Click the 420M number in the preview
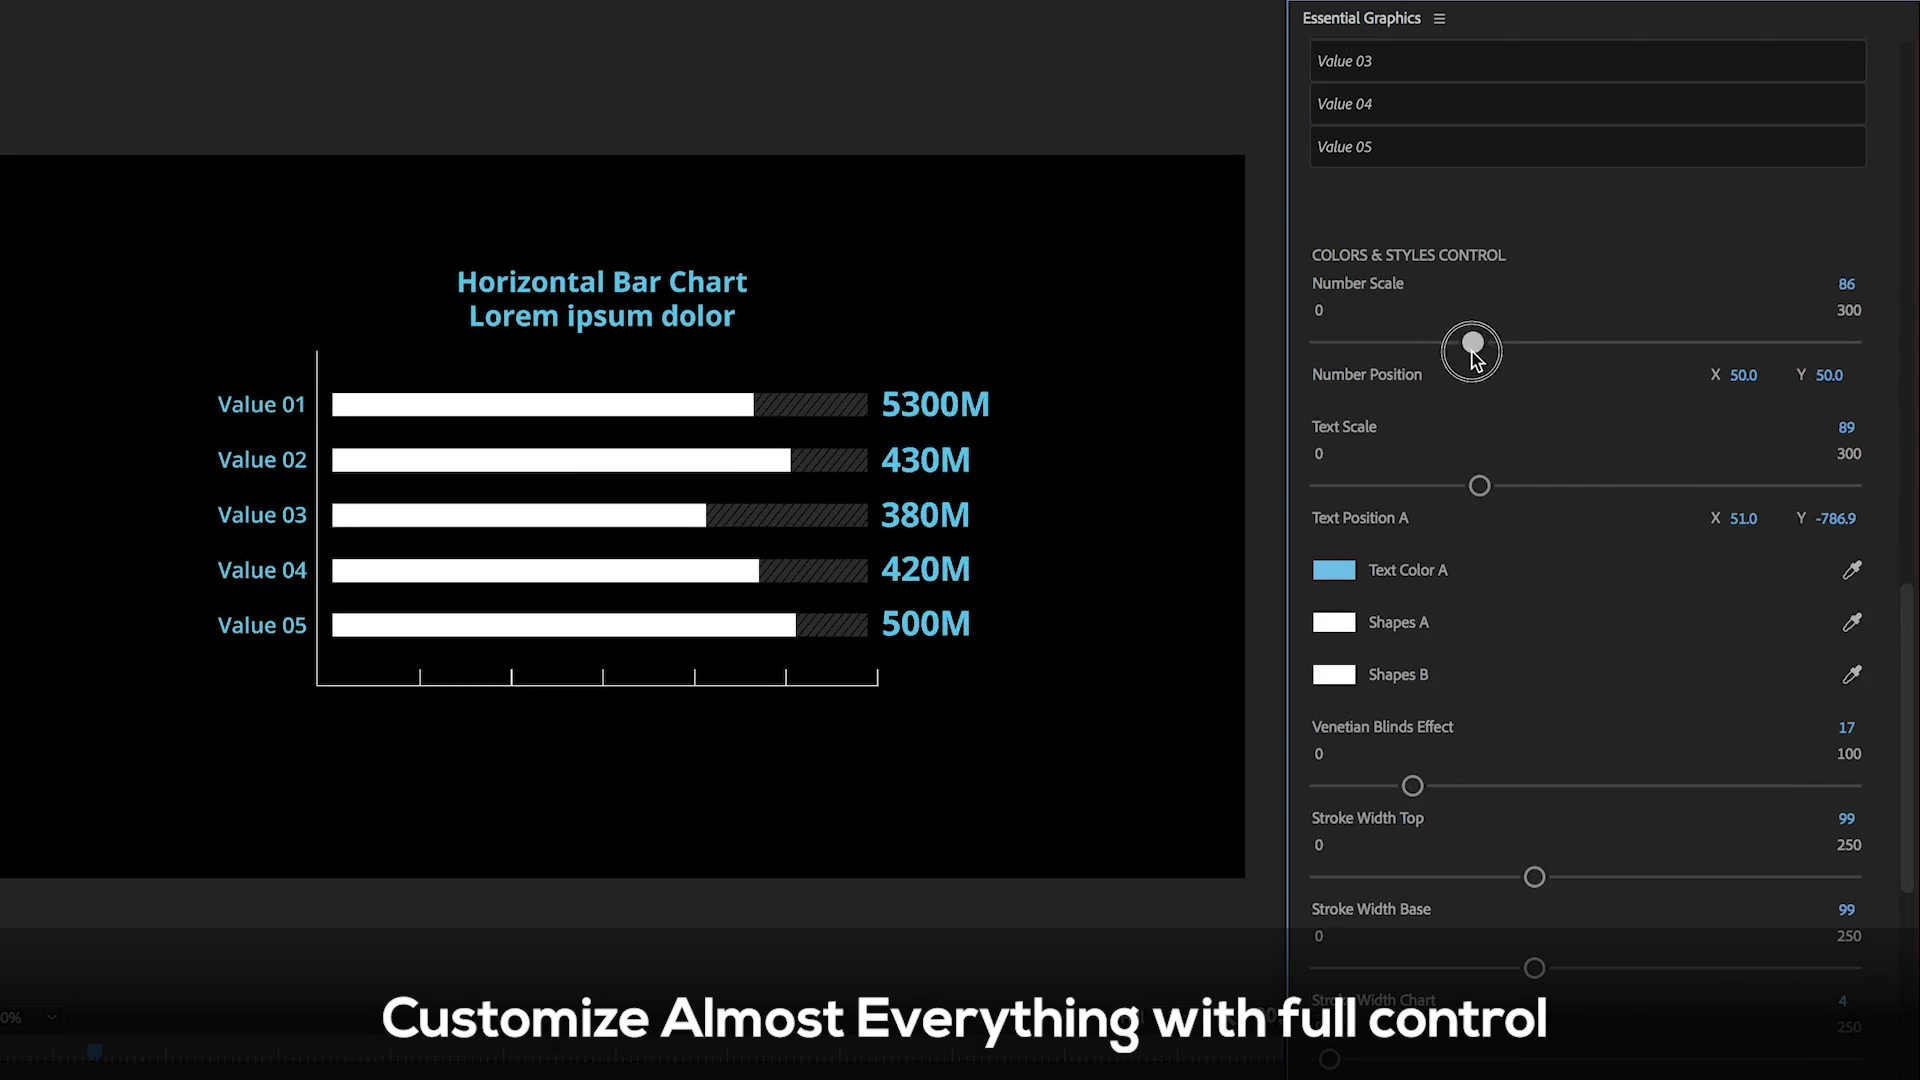 pyautogui.click(x=925, y=569)
